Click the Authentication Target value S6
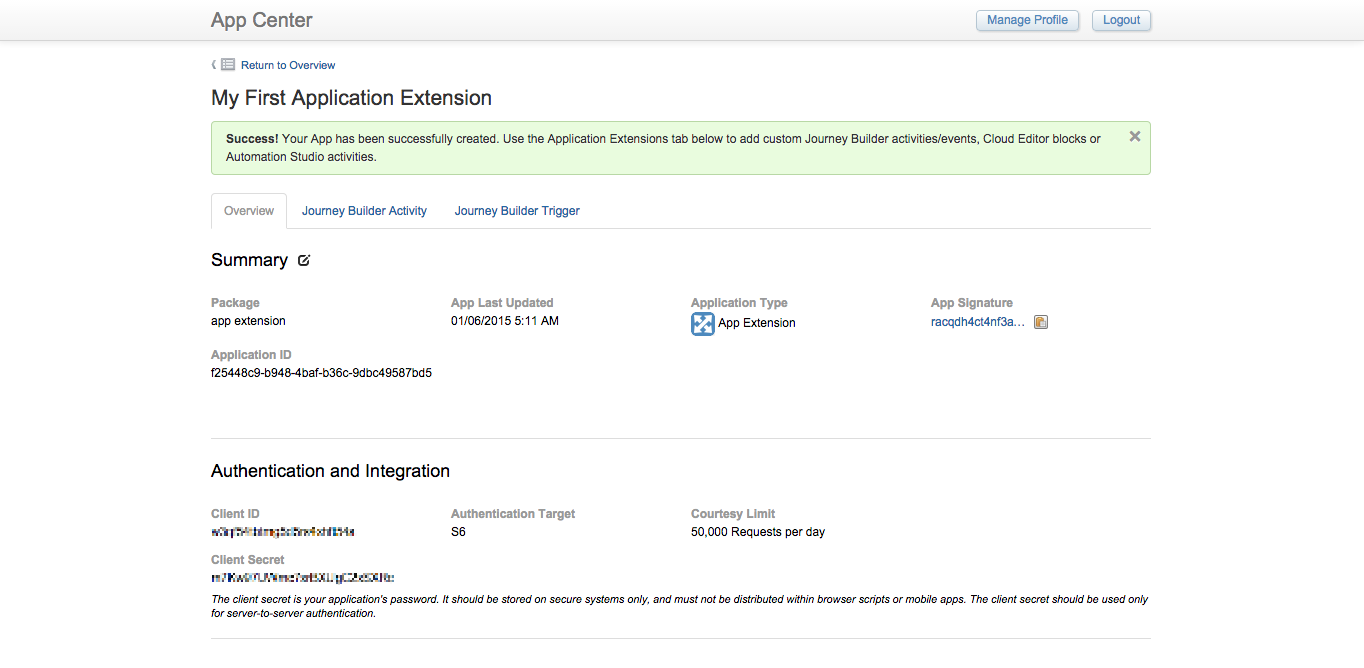This screenshot has width=1364, height=668. click(x=458, y=532)
